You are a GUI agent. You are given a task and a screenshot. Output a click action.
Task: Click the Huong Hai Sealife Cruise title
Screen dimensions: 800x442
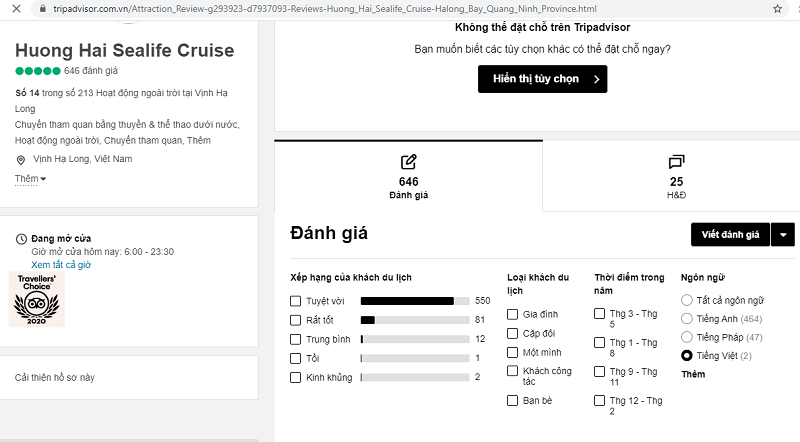coord(124,51)
